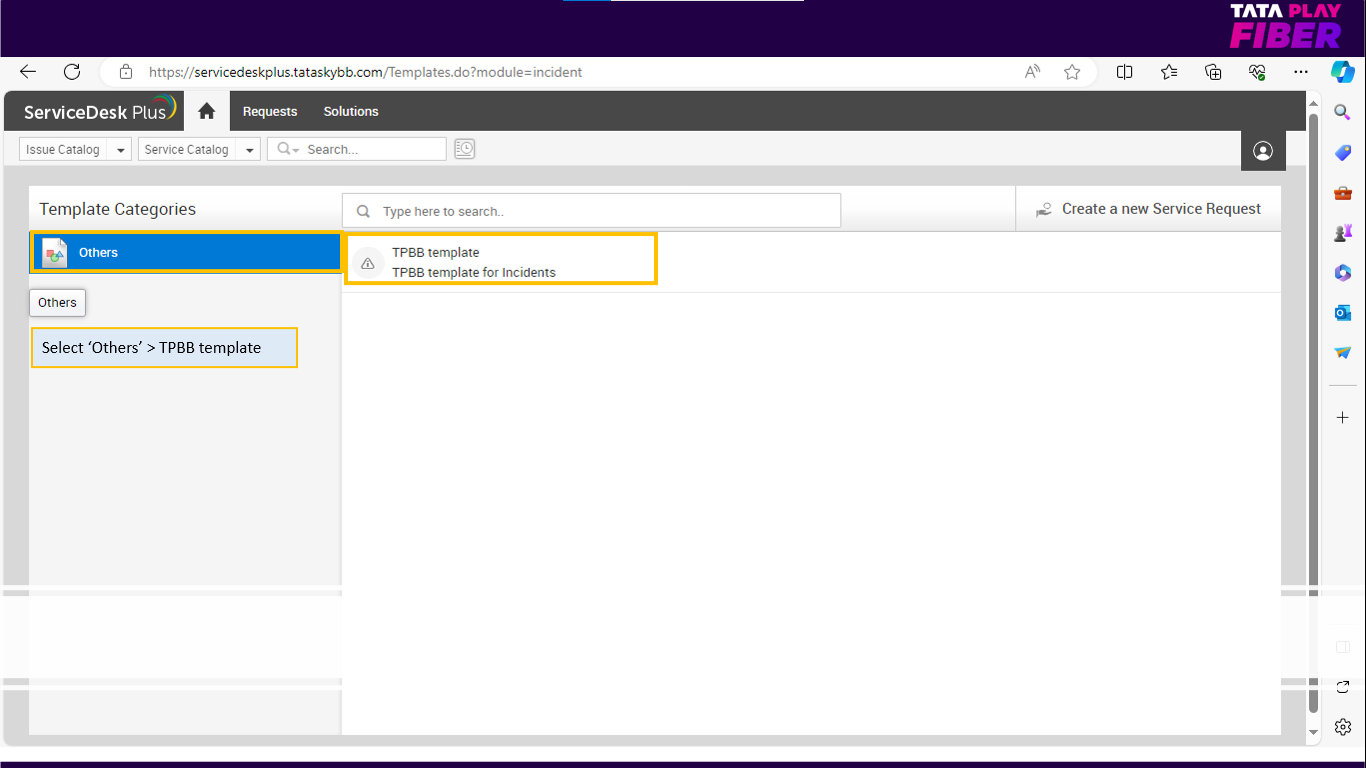Image resolution: width=1366 pixels, height=768 pixels.
Task: Open the paper plane Drop sidebar icon
Action: [x=1342, y=352]
